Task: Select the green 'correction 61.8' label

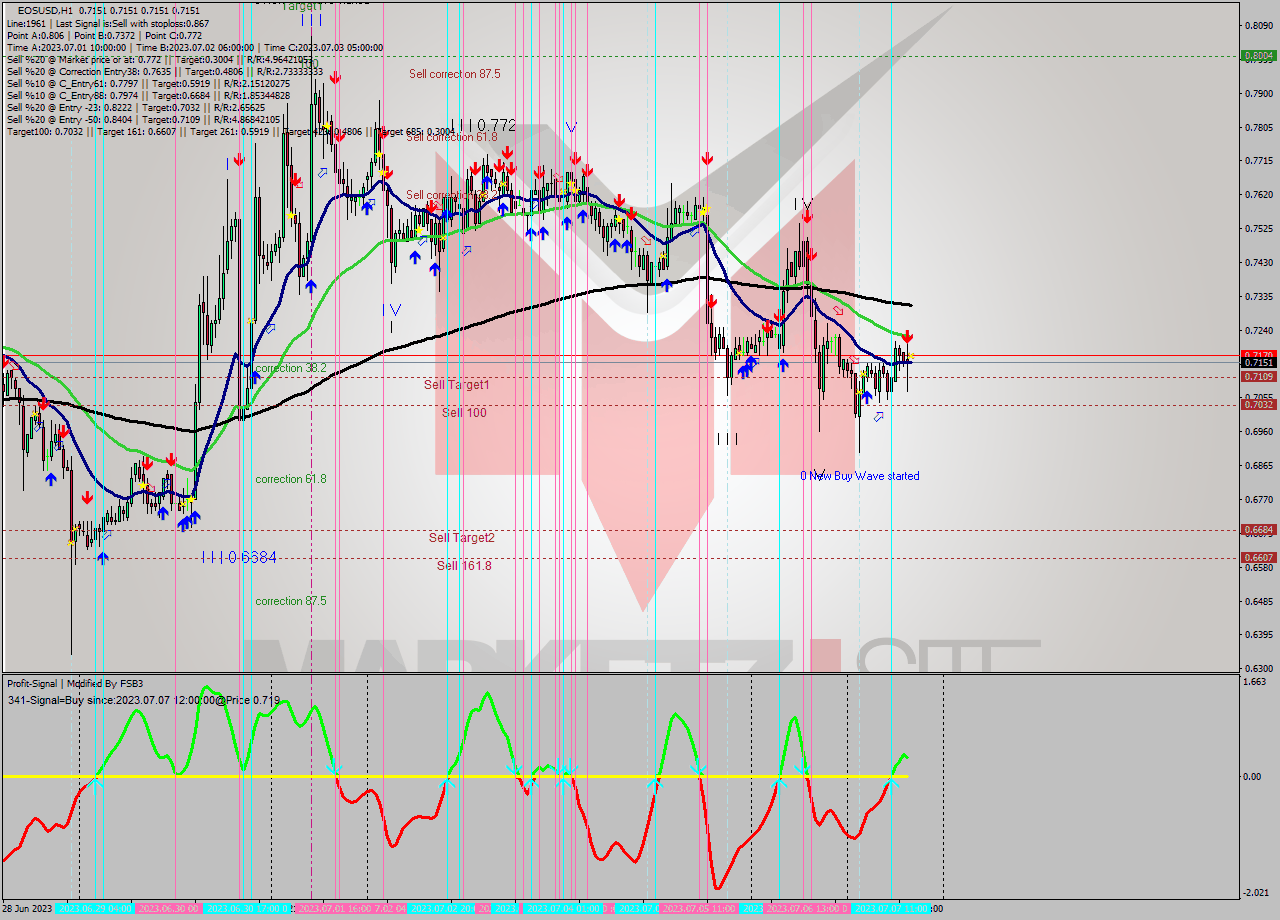Action: point(290,479)
